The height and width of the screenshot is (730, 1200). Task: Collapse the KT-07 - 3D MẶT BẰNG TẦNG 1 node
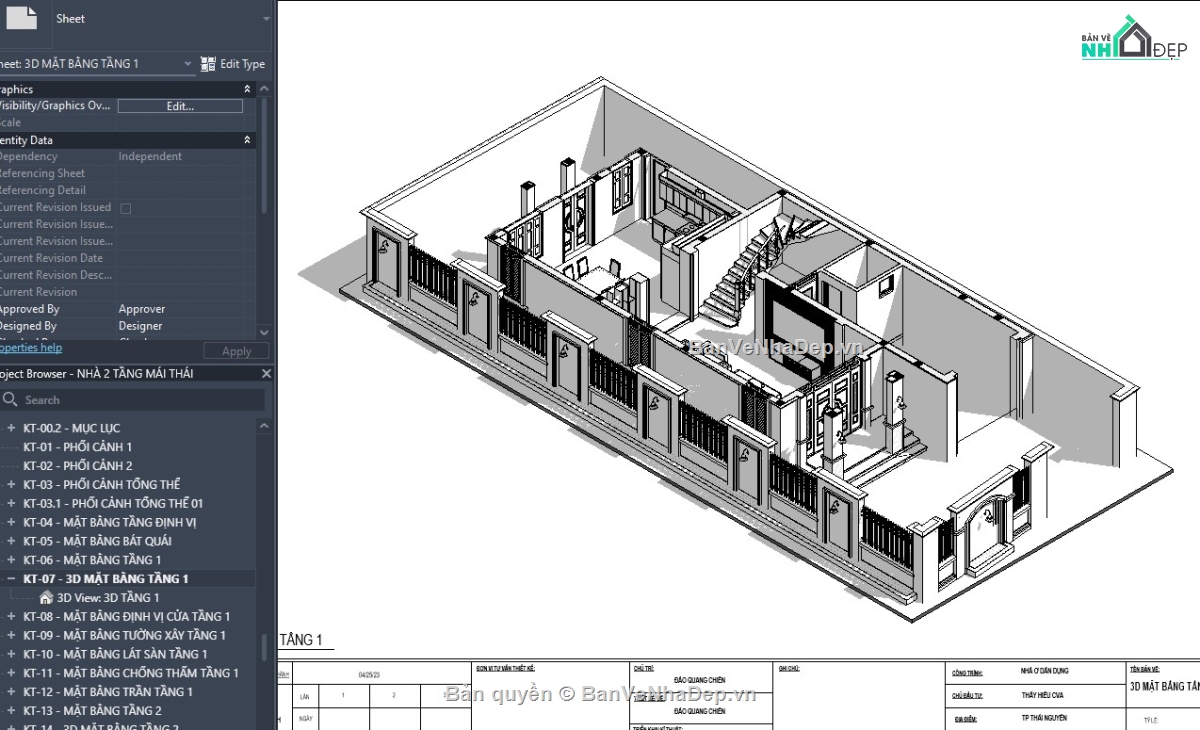(11, 578)
